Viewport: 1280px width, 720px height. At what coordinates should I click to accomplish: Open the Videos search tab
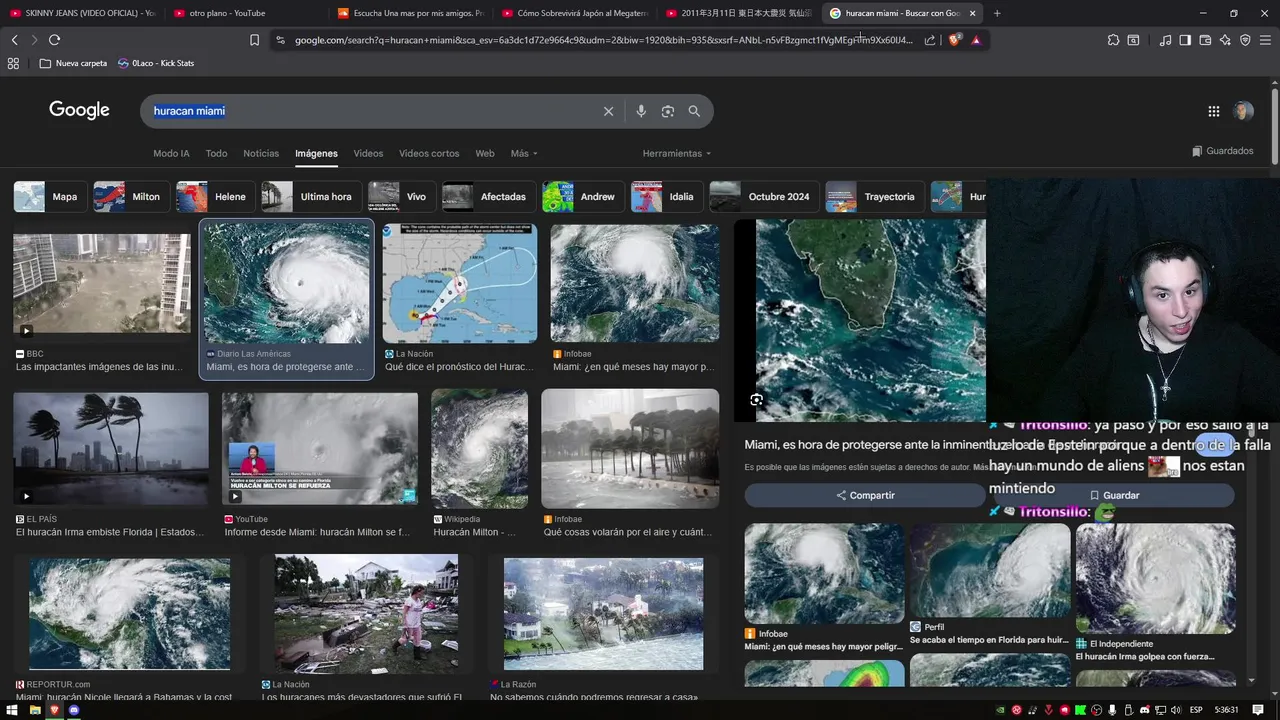[x=368, y=153]
